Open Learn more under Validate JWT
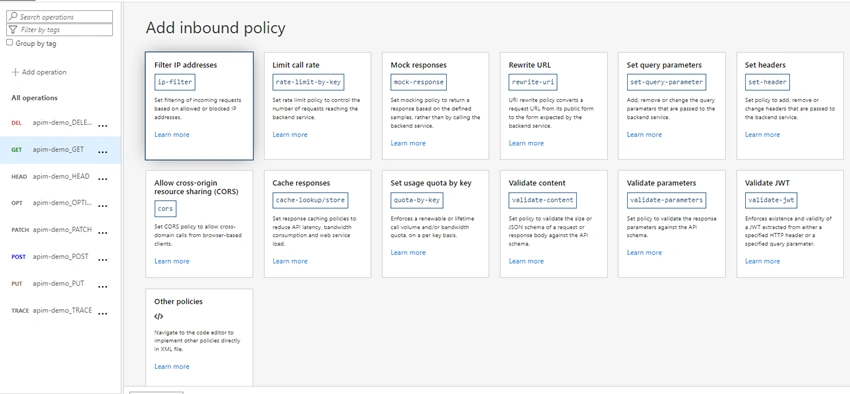The image size is (850, 394). 763,261
